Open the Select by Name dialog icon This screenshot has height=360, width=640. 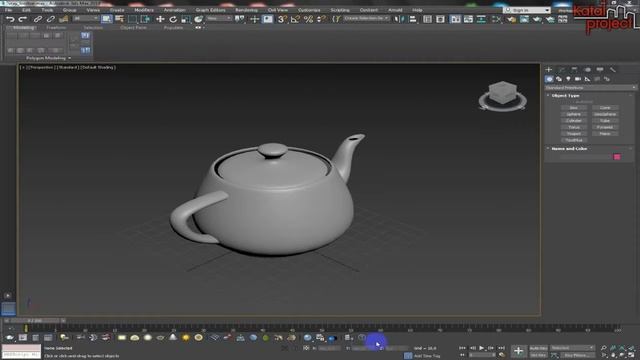pos(120,19)
